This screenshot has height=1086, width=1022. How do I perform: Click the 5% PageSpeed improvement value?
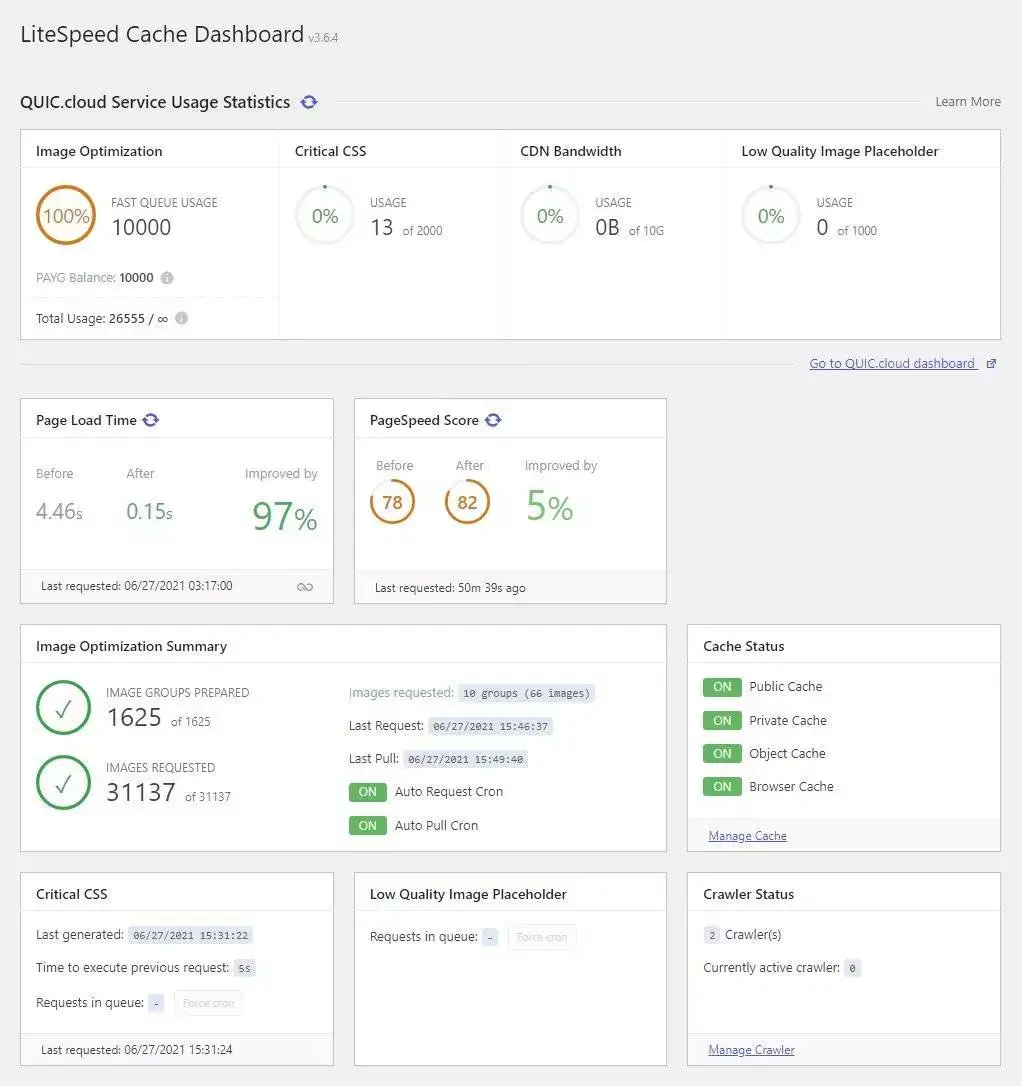(x=550, y=505)
